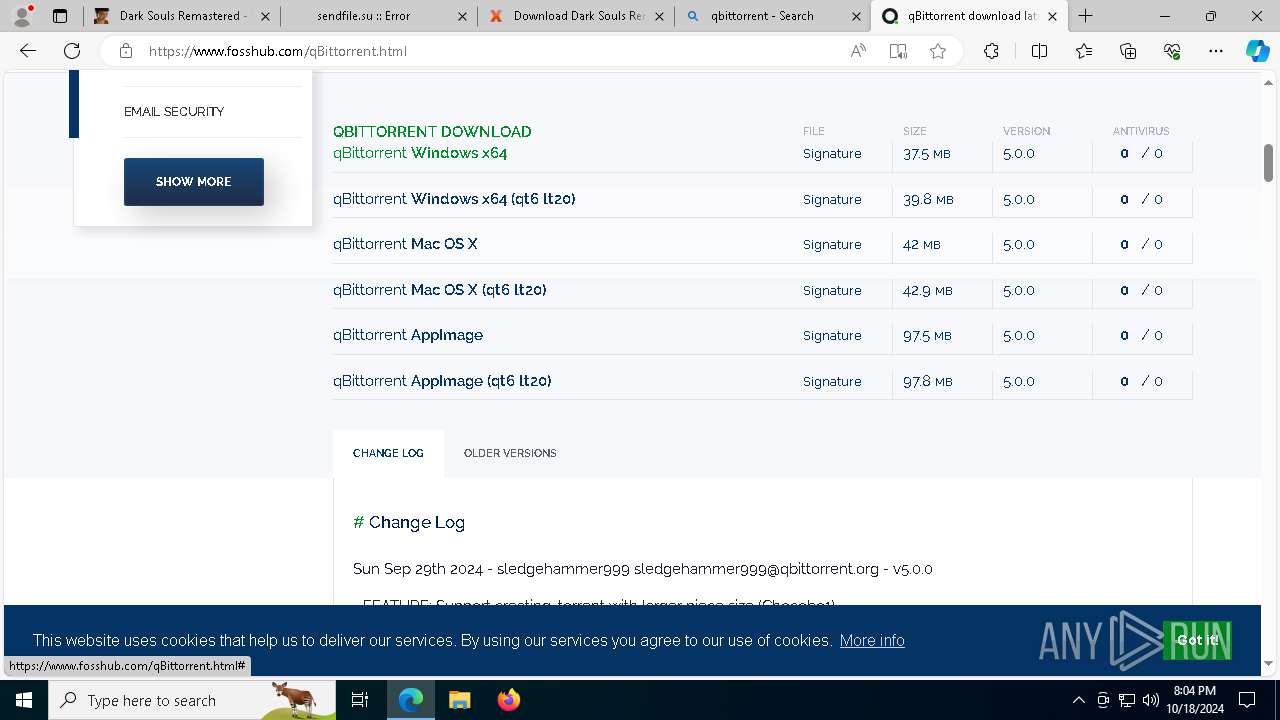Show hidden system tray icons
1280x720 pixels.
pos(1078,700)
